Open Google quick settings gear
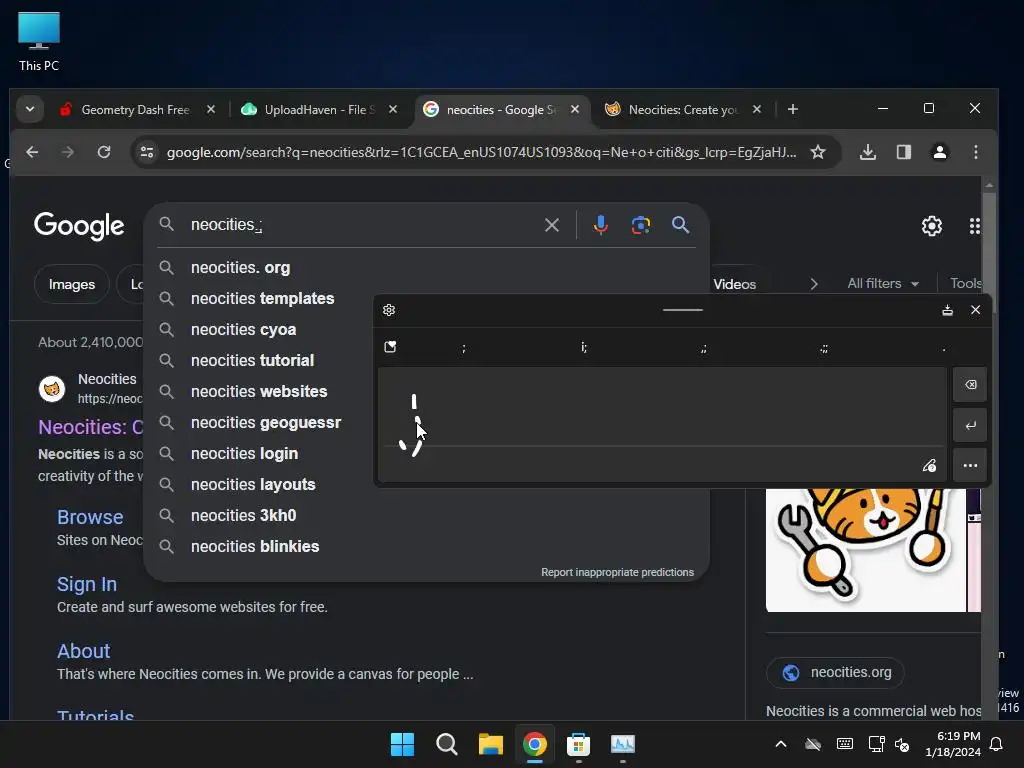This screenshot has height=768, width=1024. click(932, 226)
